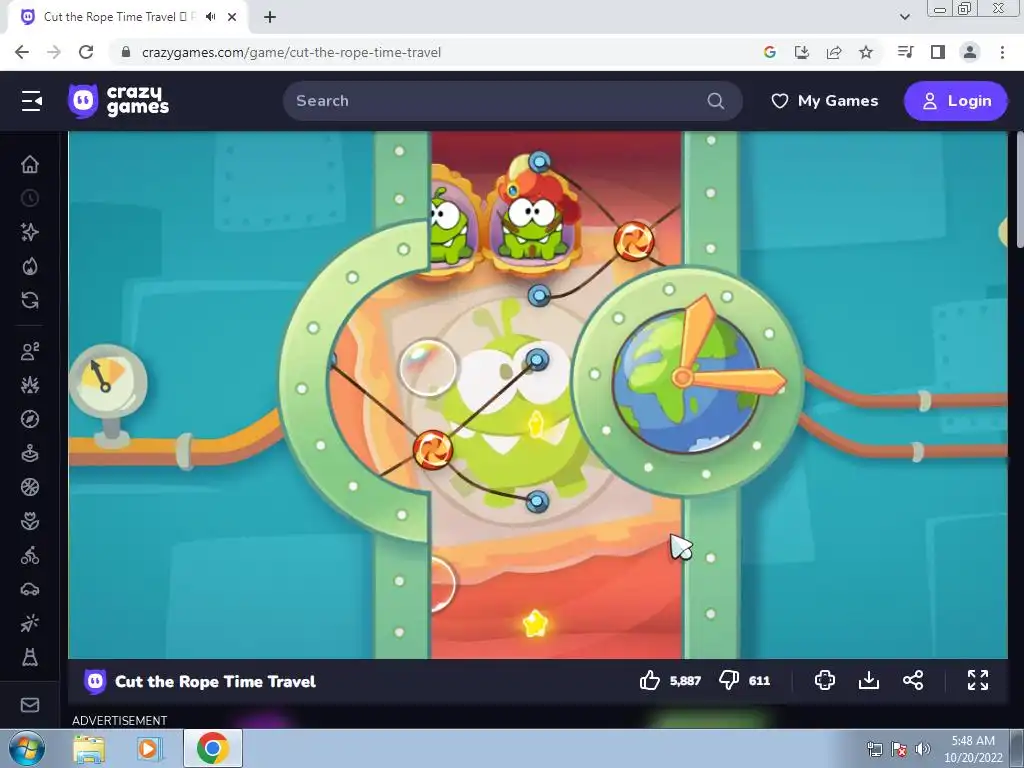Open the Action Center flag icon
The height and width of the screenshot is (768, 1024).
click(x=898, y=749)
